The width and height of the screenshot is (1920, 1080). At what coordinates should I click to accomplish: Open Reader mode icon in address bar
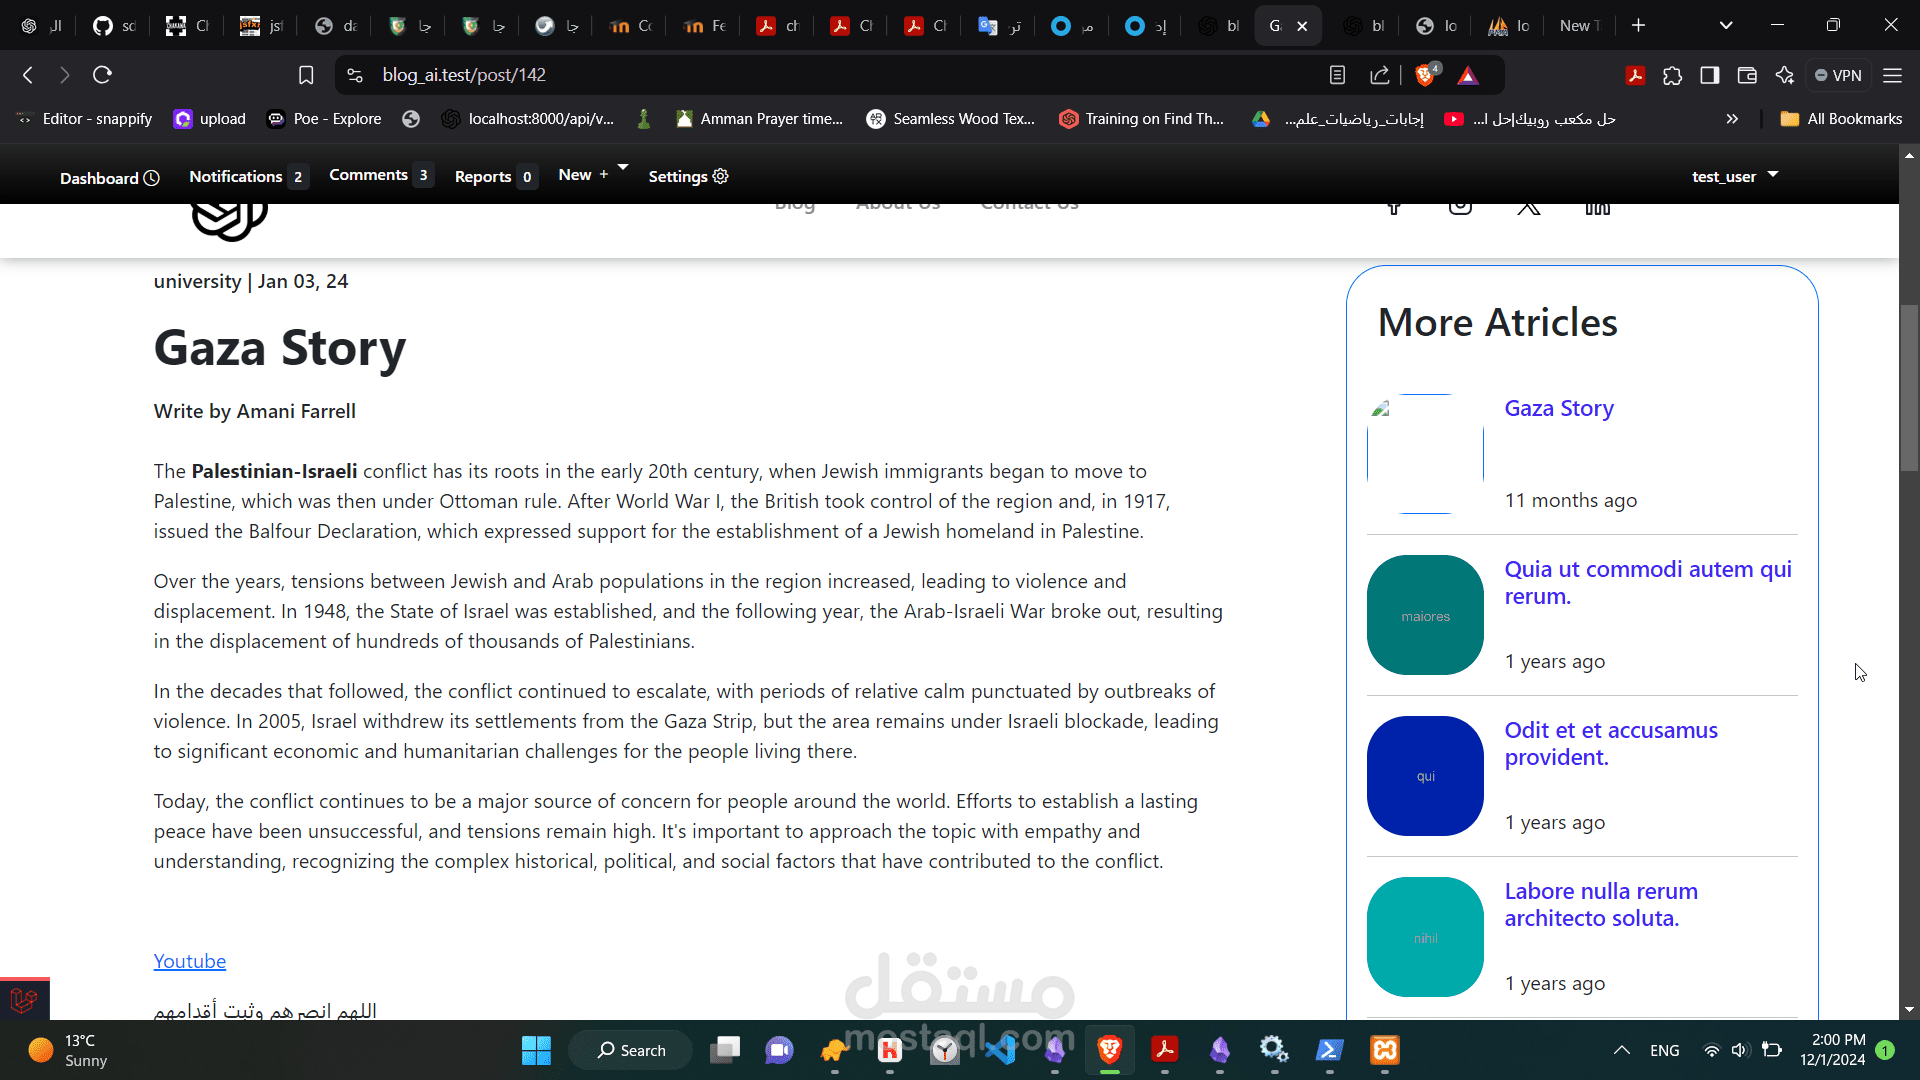[x=1337, y=75]
